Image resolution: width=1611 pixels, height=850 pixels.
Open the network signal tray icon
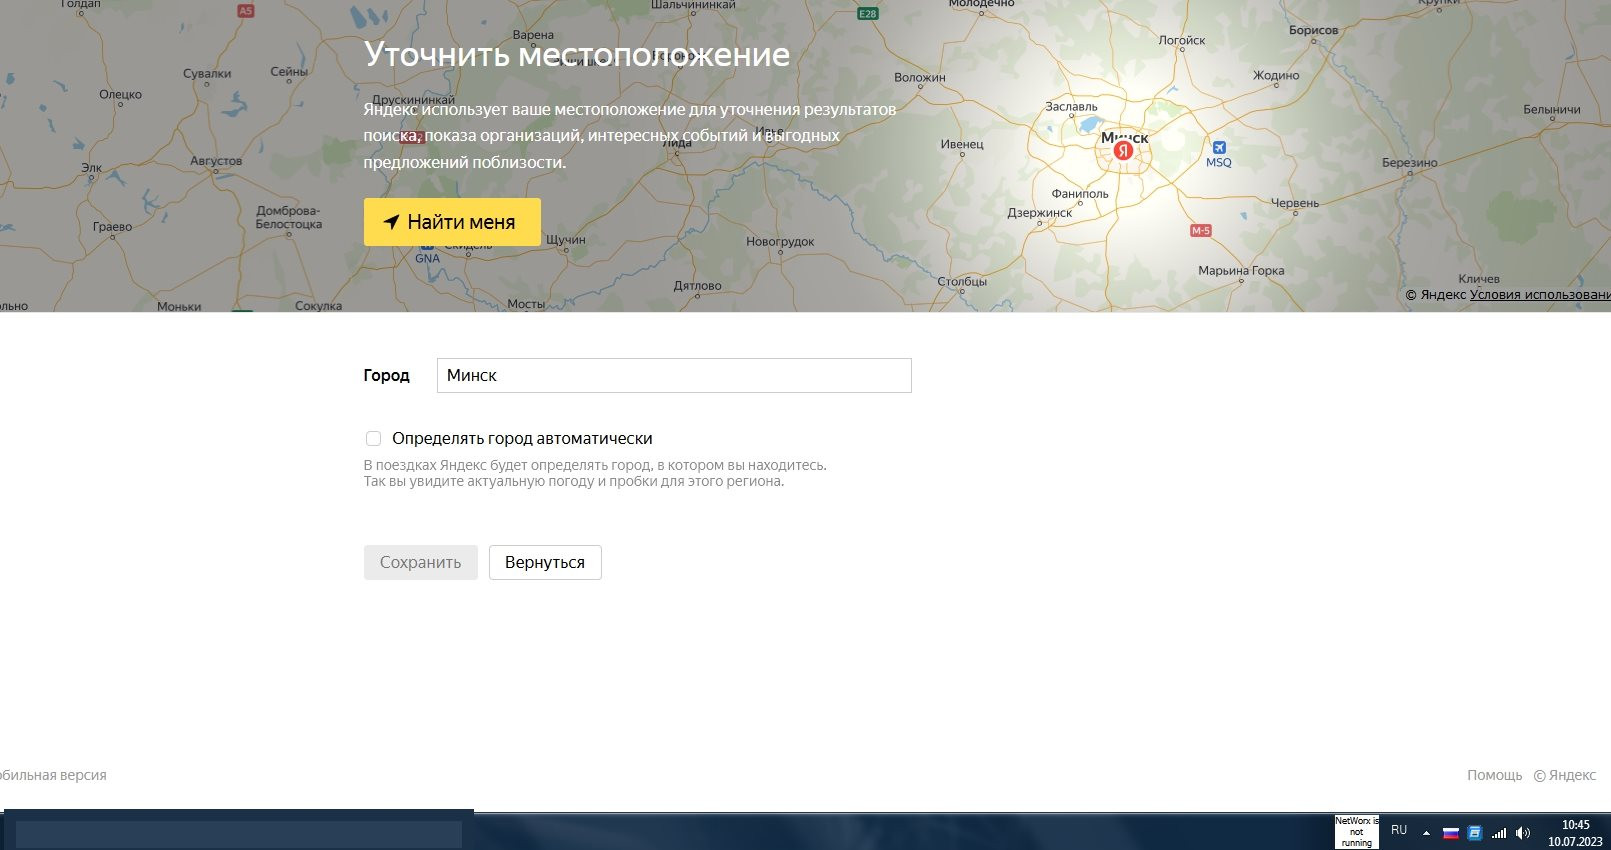(1499, 833)
